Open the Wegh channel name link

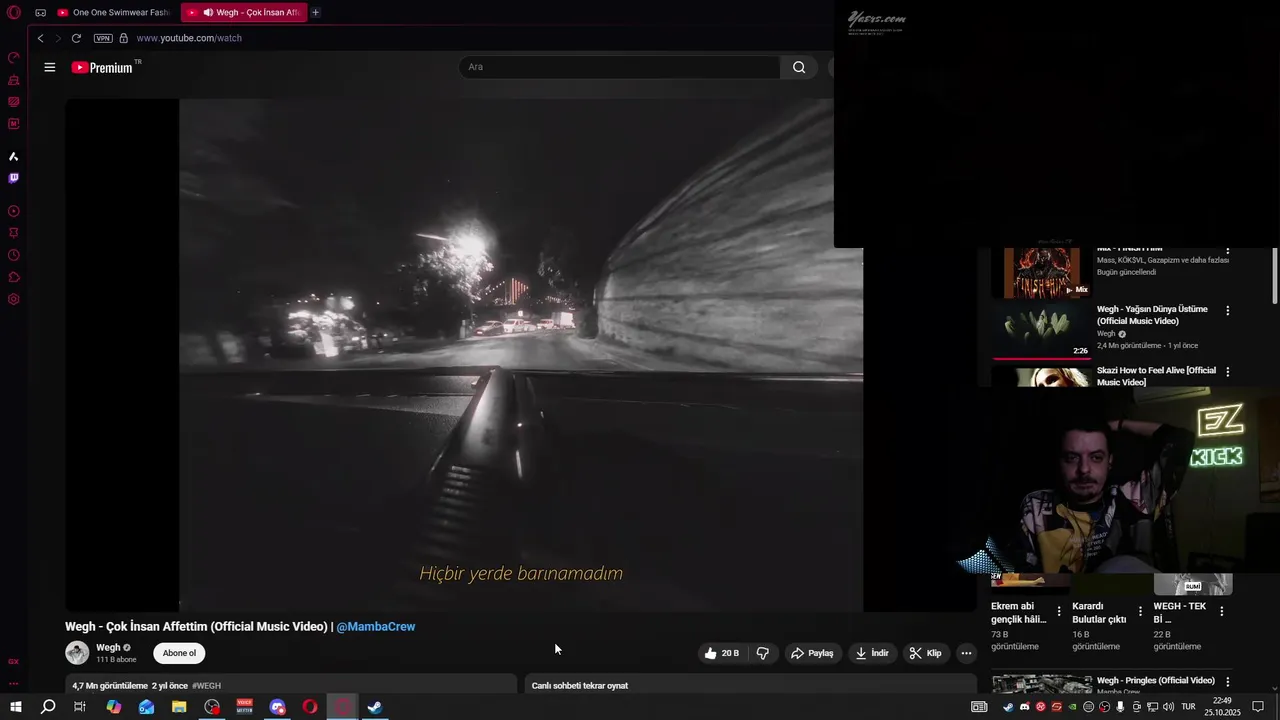coord(108,647)
